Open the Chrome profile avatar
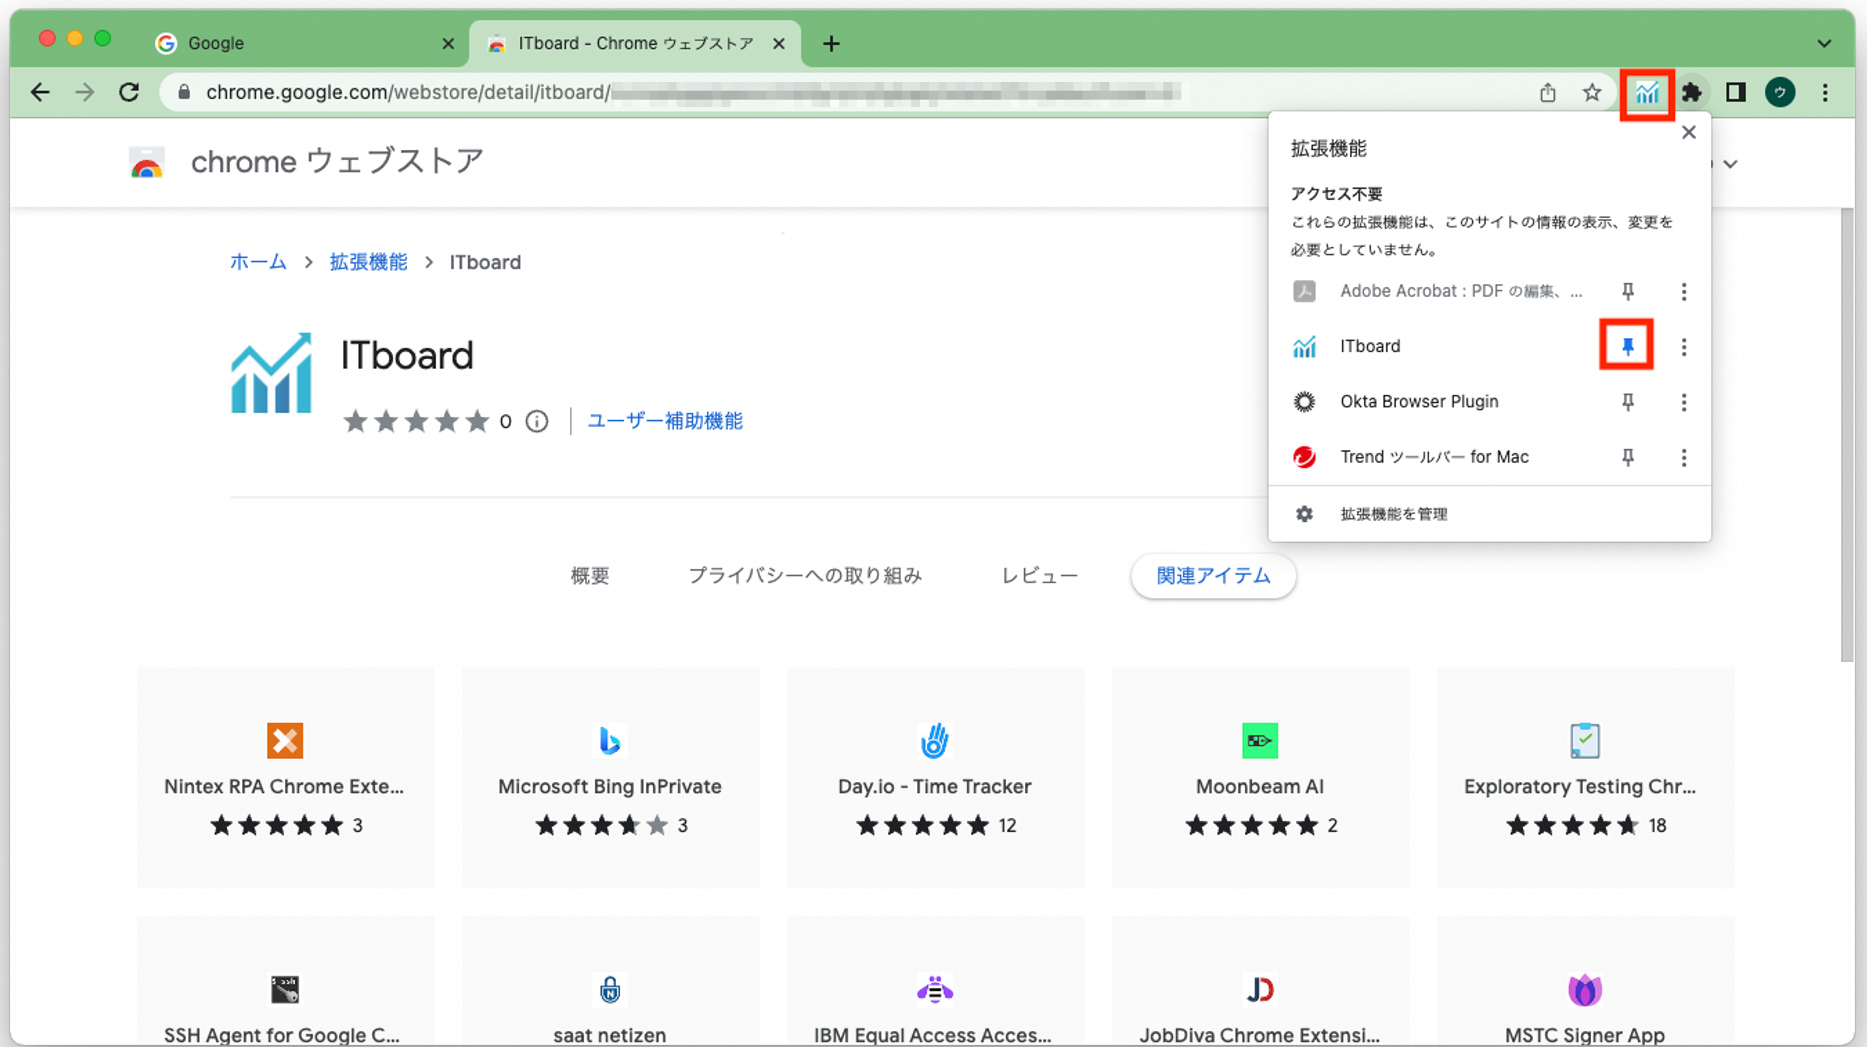1867x1047 pixels. [x=1779, y=93]
